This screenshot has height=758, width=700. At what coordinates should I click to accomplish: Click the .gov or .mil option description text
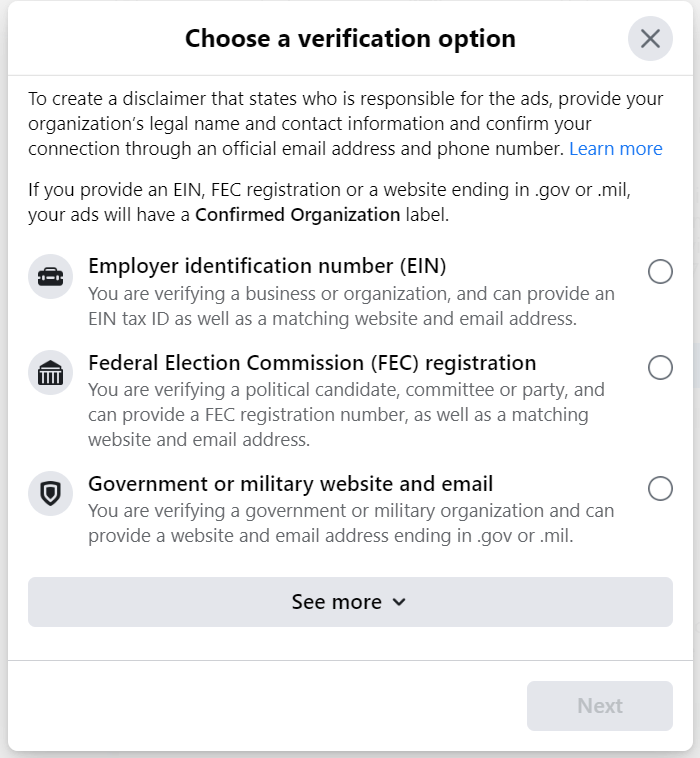click(x=350, y=523)
